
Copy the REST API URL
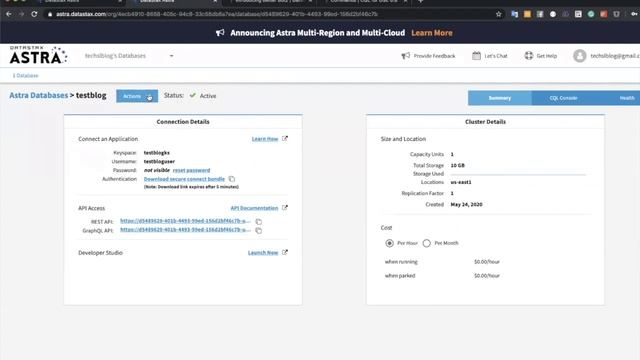pyautogui.click(x=258, y=222)
